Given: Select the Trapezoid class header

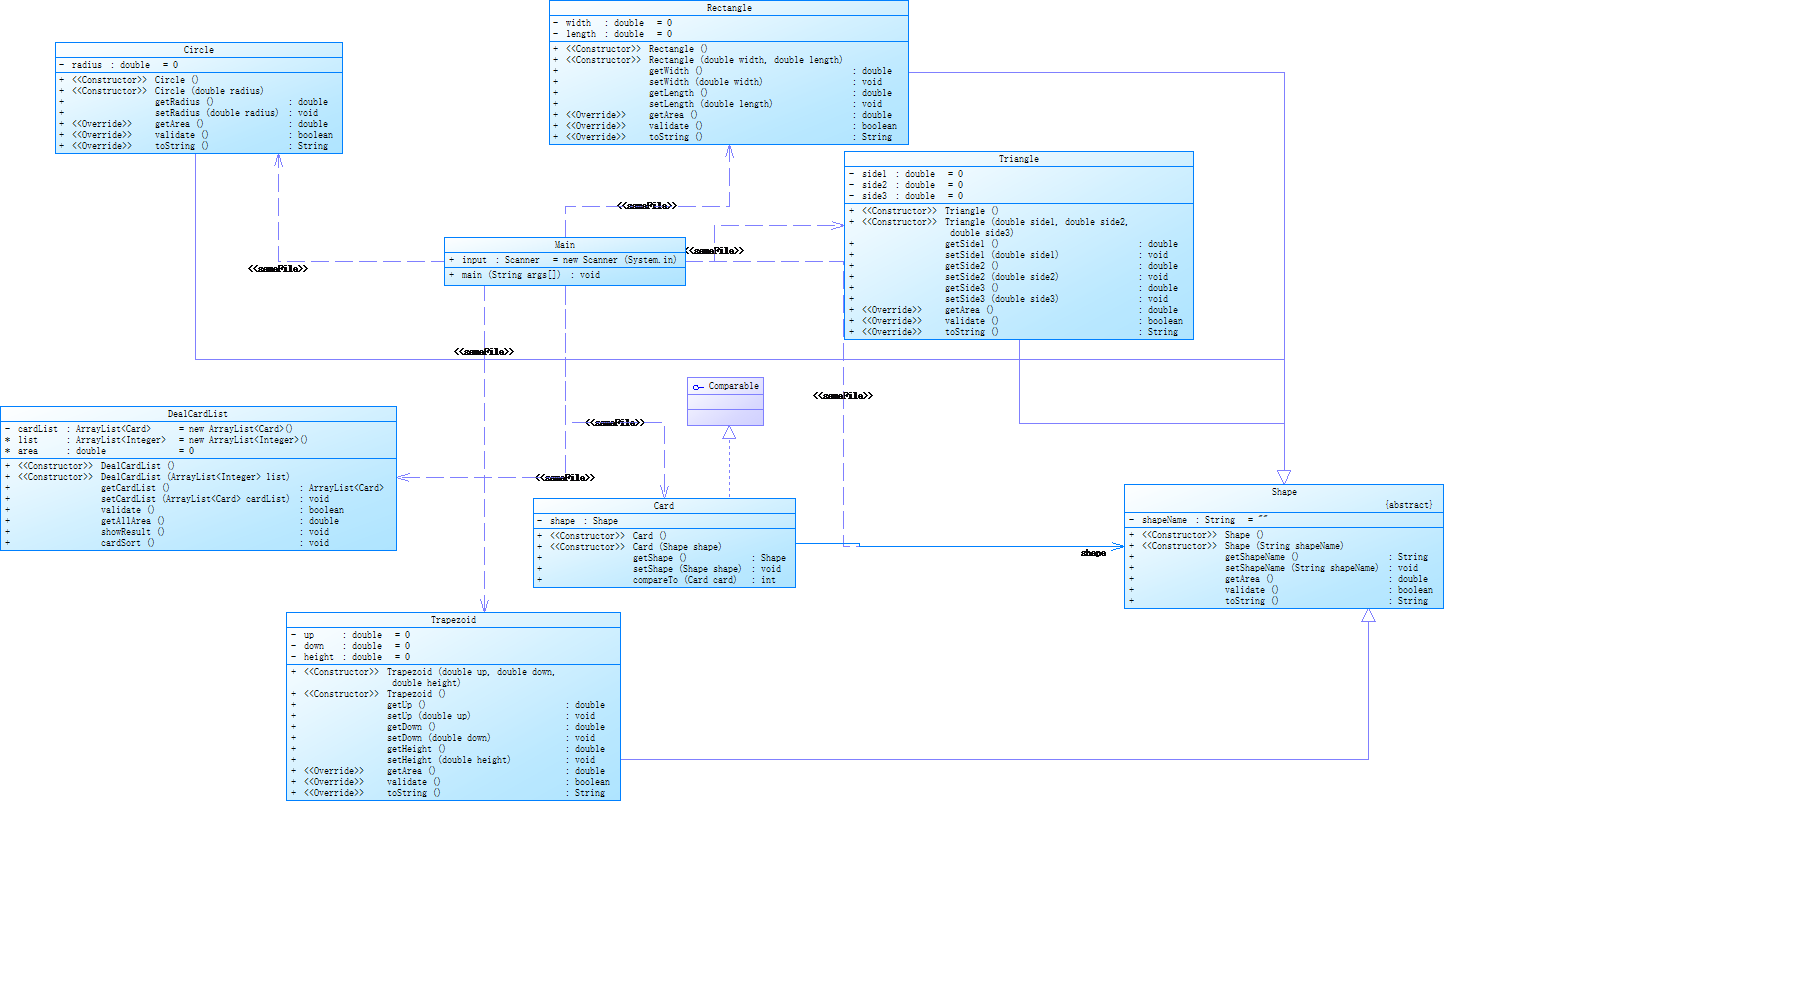Looking at the screenshot, I should click(x=453, y=620).
